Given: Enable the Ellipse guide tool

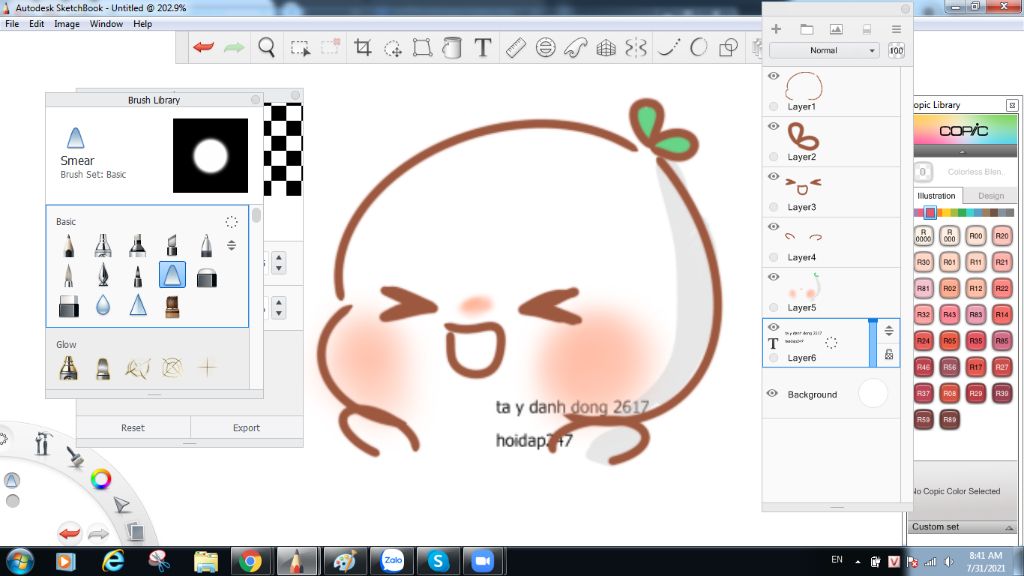Looking at the screenshot, I should [545, 47].
